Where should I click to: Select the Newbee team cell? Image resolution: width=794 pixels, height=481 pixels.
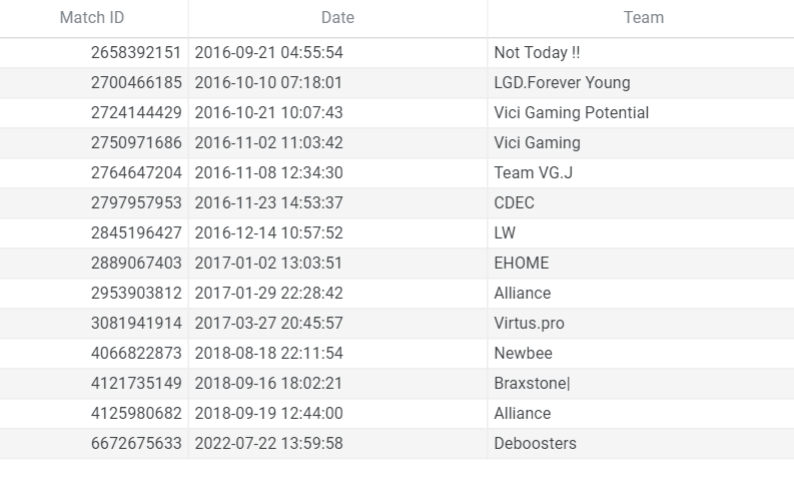pos(523,354)
